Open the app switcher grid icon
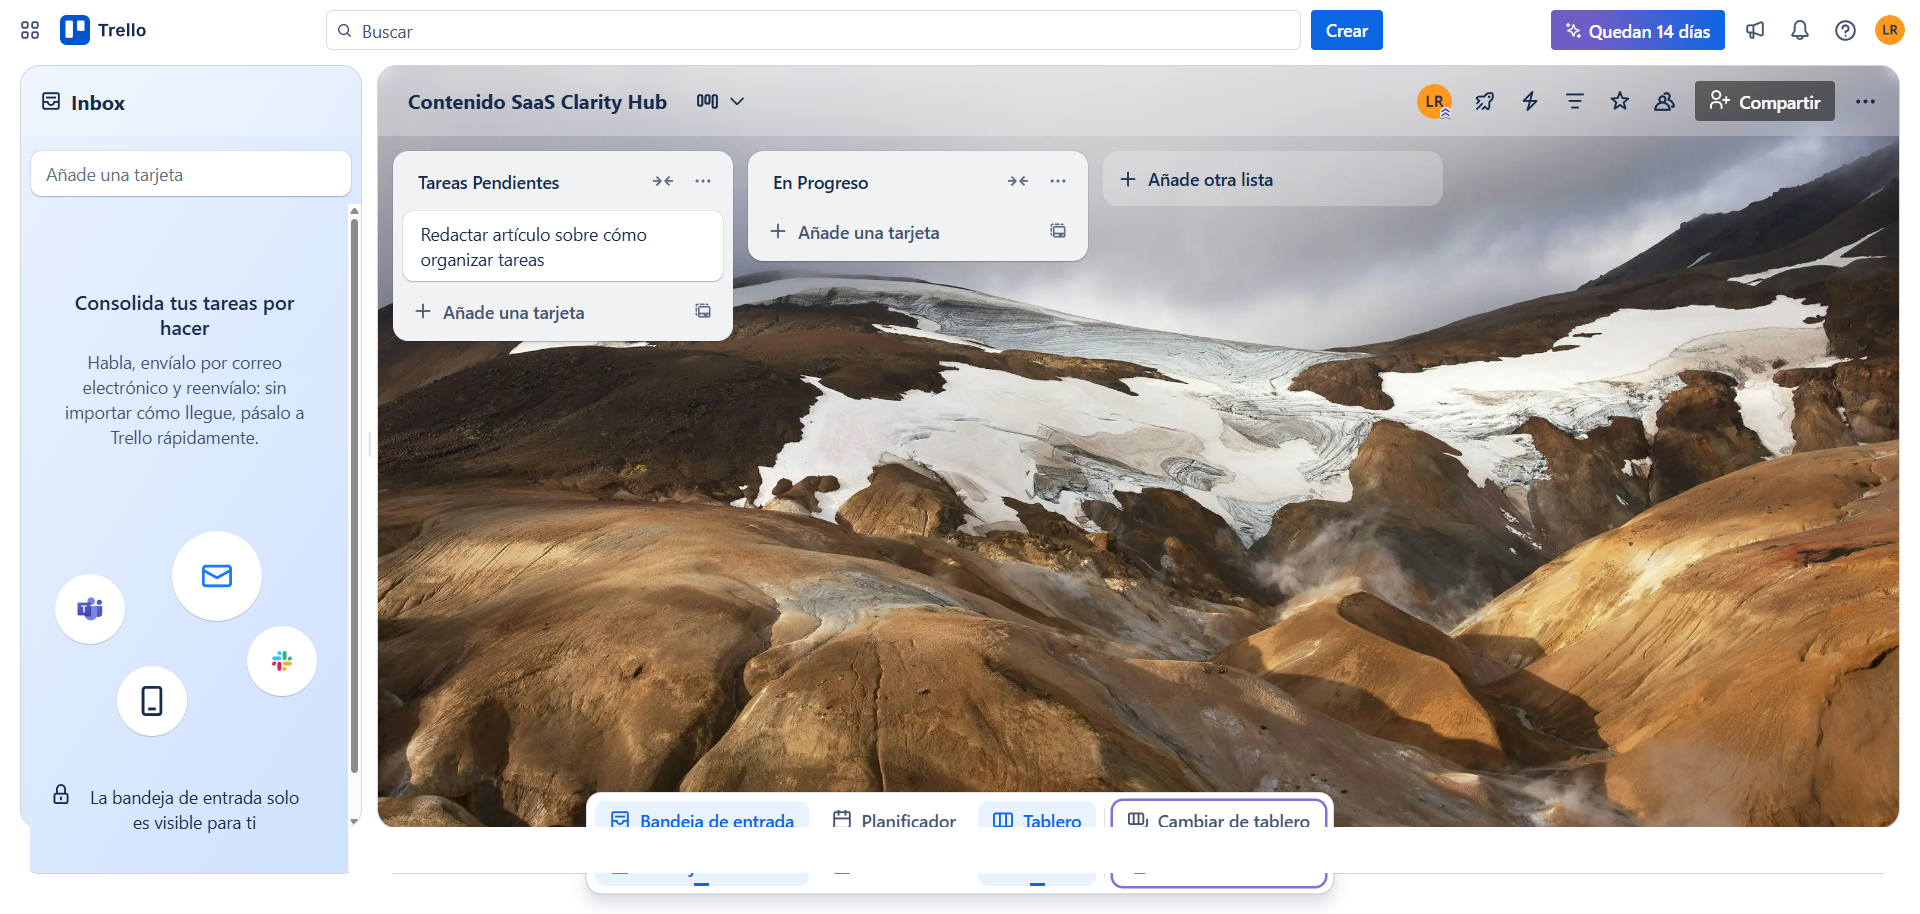 [x=30, y=30]
